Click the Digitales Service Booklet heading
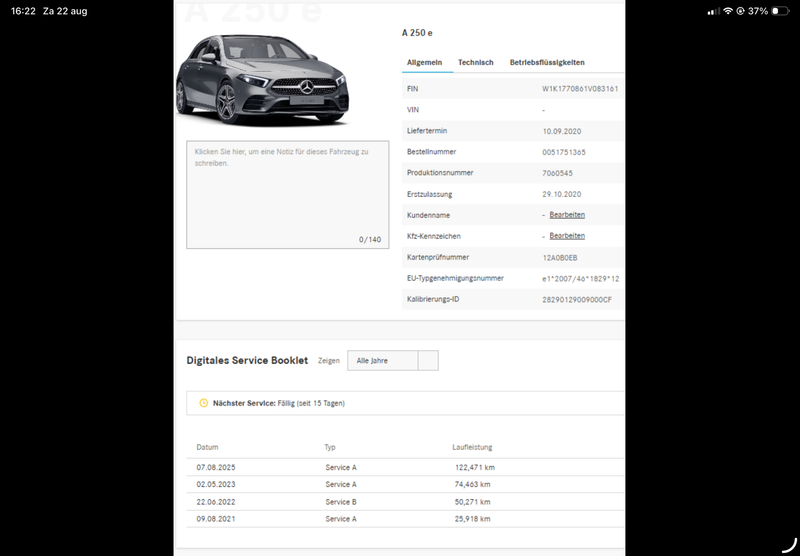 point(247,360)
